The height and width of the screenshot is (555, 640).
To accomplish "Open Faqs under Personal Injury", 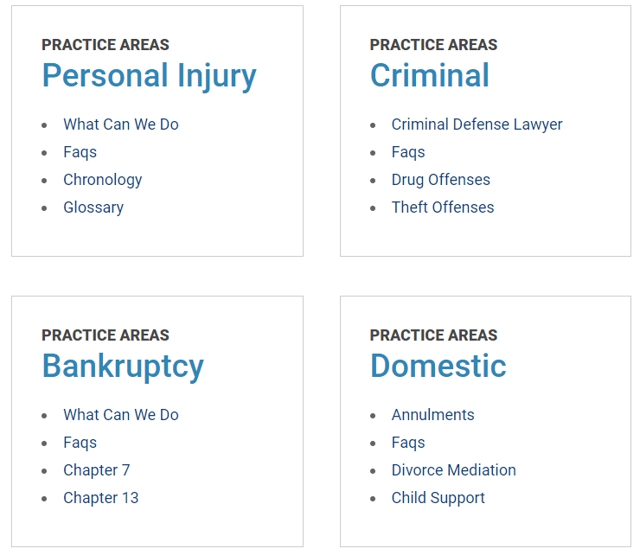I will (x=80, y=152).
